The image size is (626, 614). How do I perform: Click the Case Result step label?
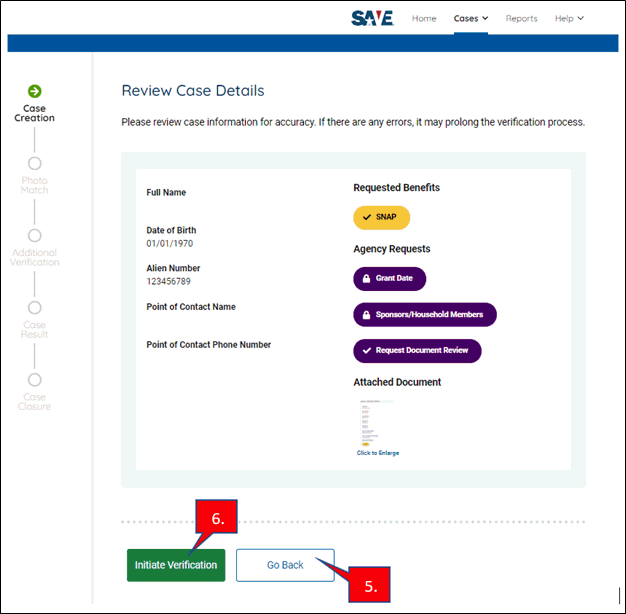click(x=34, y=329)
